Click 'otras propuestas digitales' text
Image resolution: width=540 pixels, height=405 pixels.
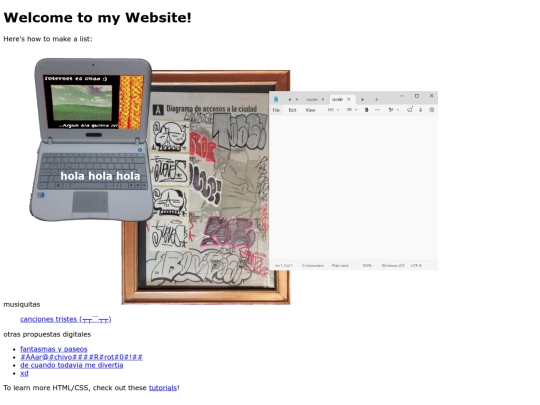[47, 334]
